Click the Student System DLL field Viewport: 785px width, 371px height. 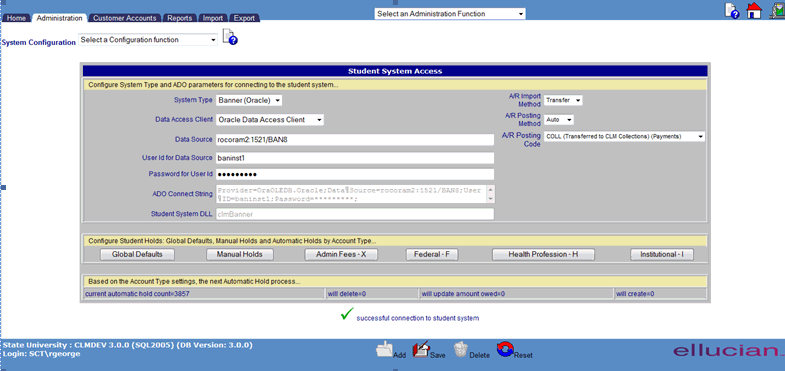355,214
